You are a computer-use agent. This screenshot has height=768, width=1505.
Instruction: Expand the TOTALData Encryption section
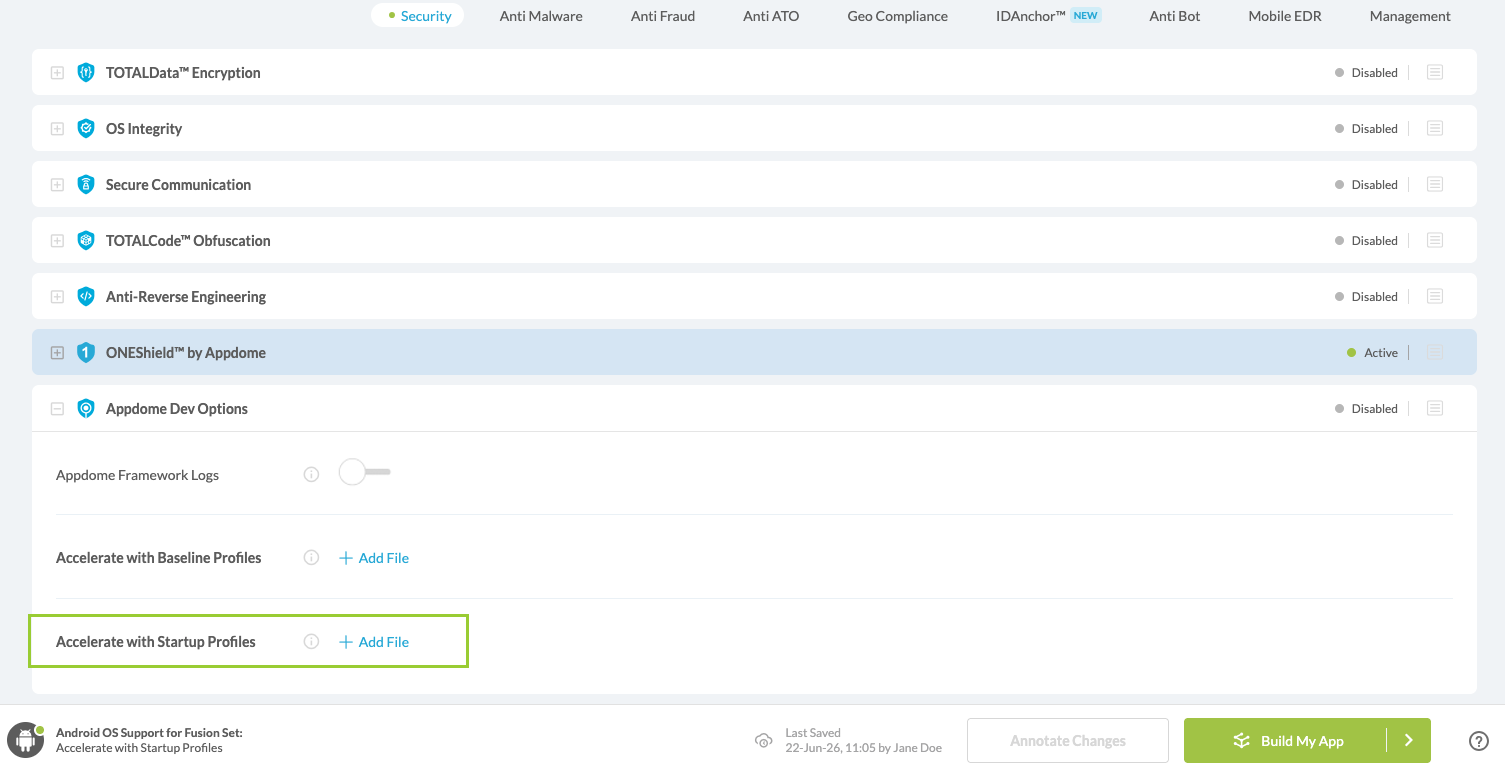click(57, 73)
